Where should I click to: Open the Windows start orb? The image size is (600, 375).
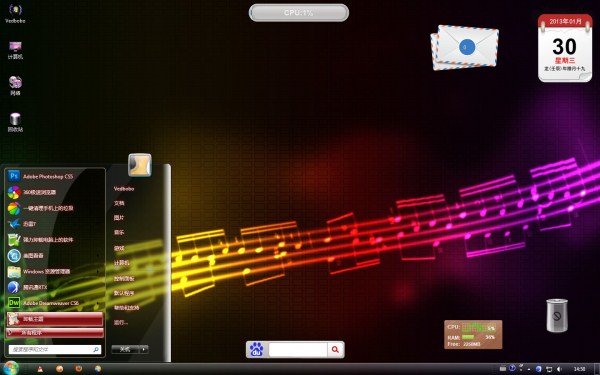[10, 368]
